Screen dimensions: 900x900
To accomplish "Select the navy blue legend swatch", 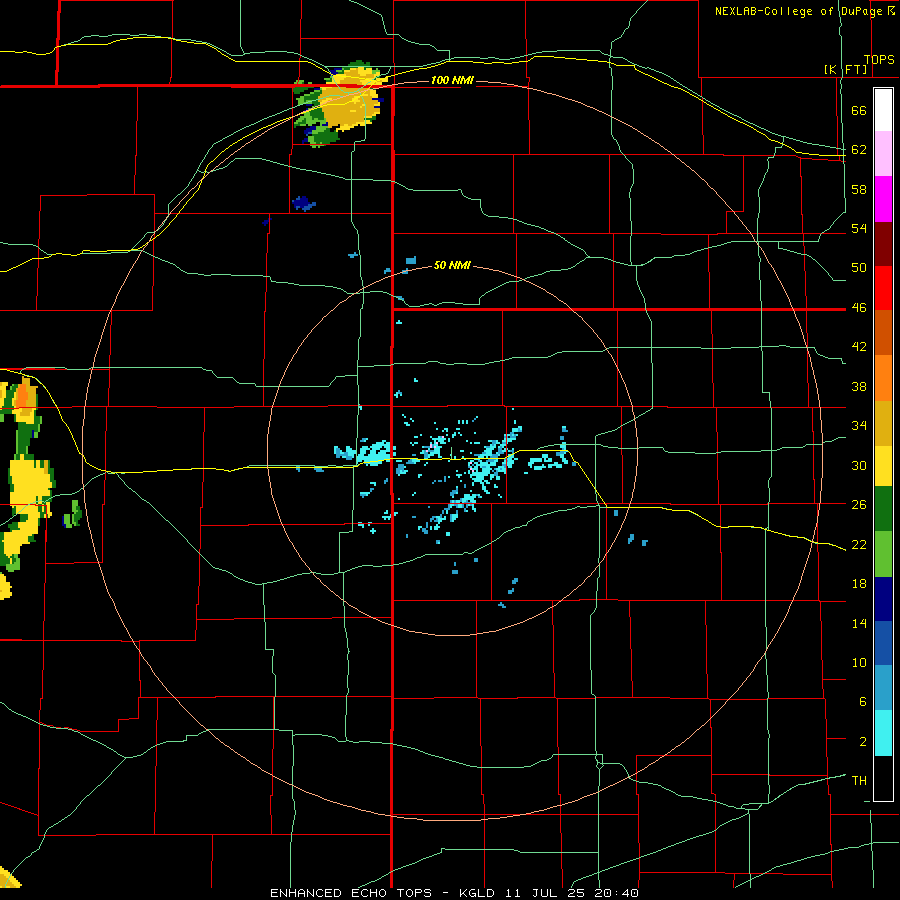I will 883,599.
